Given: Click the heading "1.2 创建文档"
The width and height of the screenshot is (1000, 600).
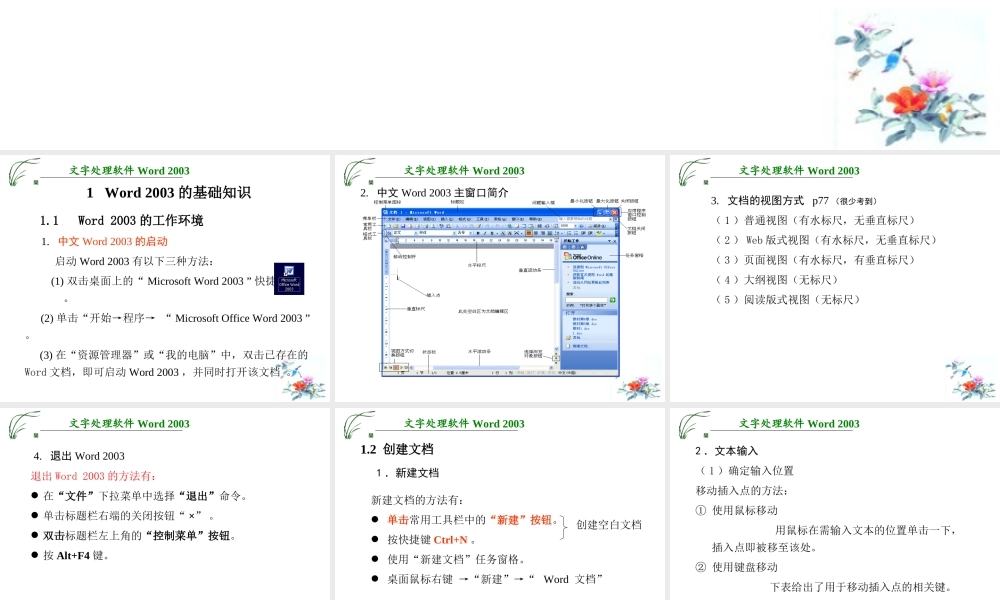Looking at the screenshot, I should [397, 449].
